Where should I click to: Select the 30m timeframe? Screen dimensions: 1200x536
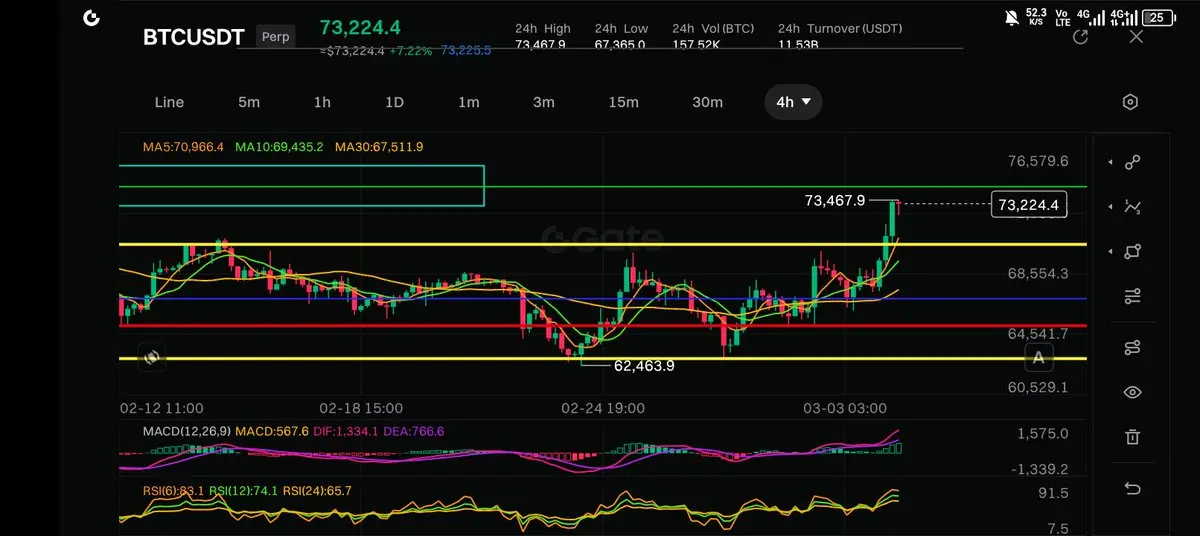click(x=707, y=102)
